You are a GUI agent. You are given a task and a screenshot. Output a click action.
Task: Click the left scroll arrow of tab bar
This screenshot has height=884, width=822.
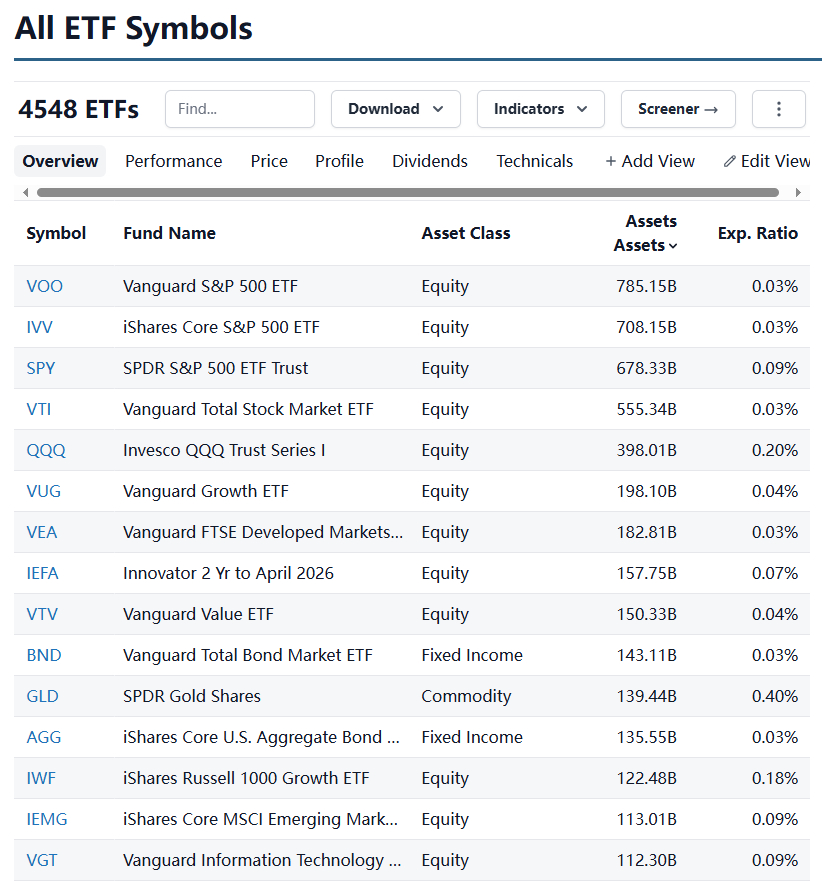[25, 192]
